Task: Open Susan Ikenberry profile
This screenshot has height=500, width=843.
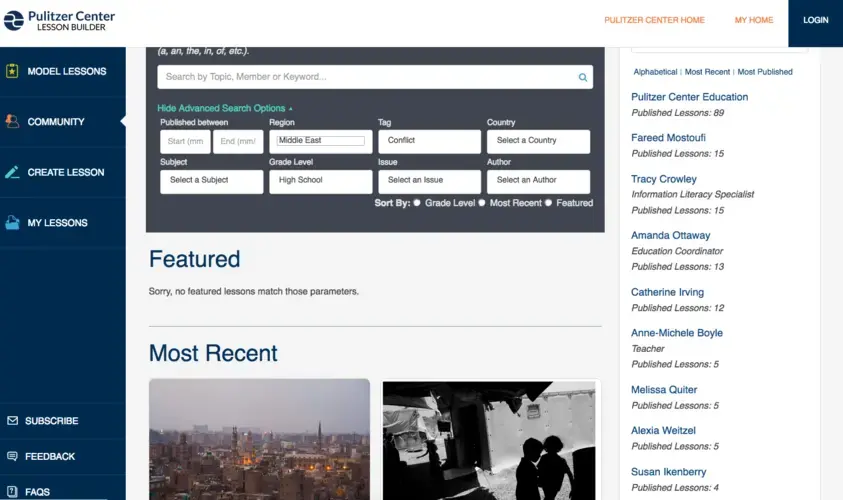Action: pyautogui.click(x=668, y=472)
